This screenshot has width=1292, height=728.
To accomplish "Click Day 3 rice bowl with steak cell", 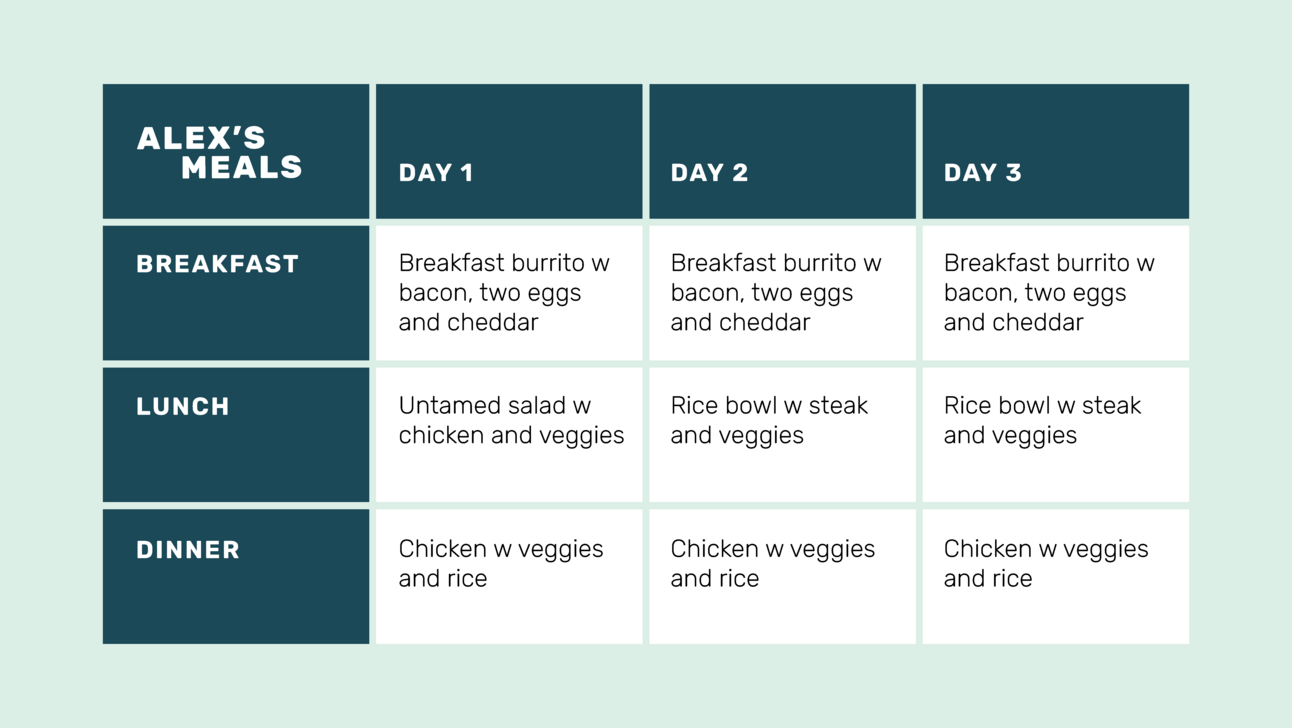I will point(1055,435).
